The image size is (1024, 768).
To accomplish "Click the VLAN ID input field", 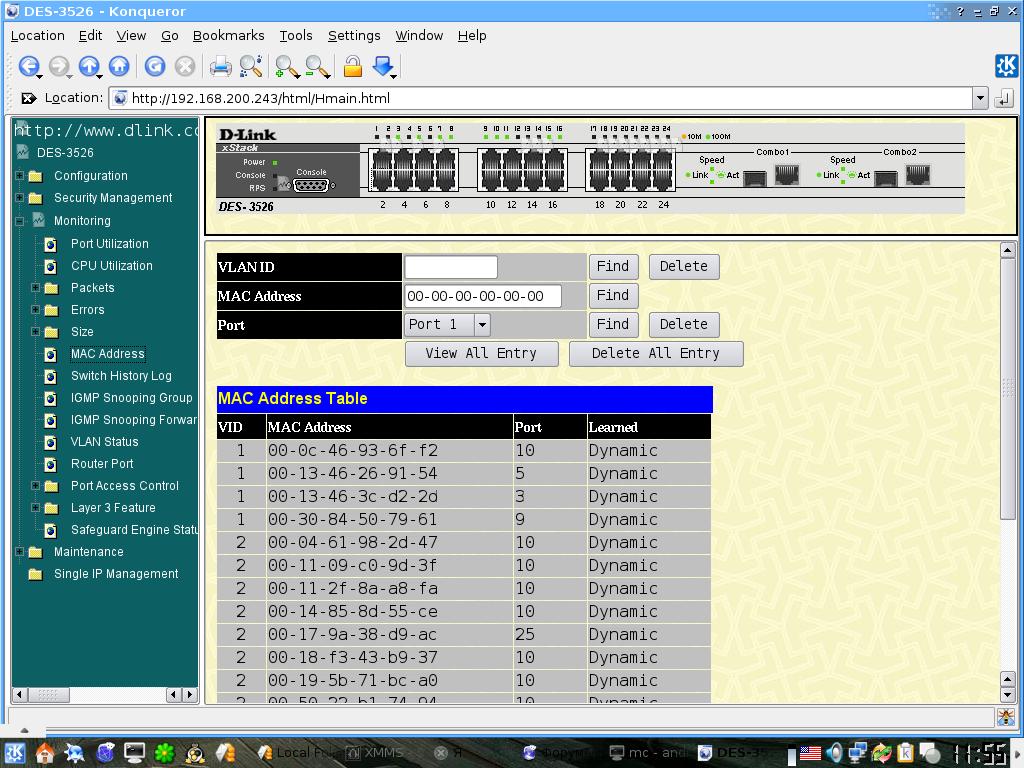I will click(450, 267).
